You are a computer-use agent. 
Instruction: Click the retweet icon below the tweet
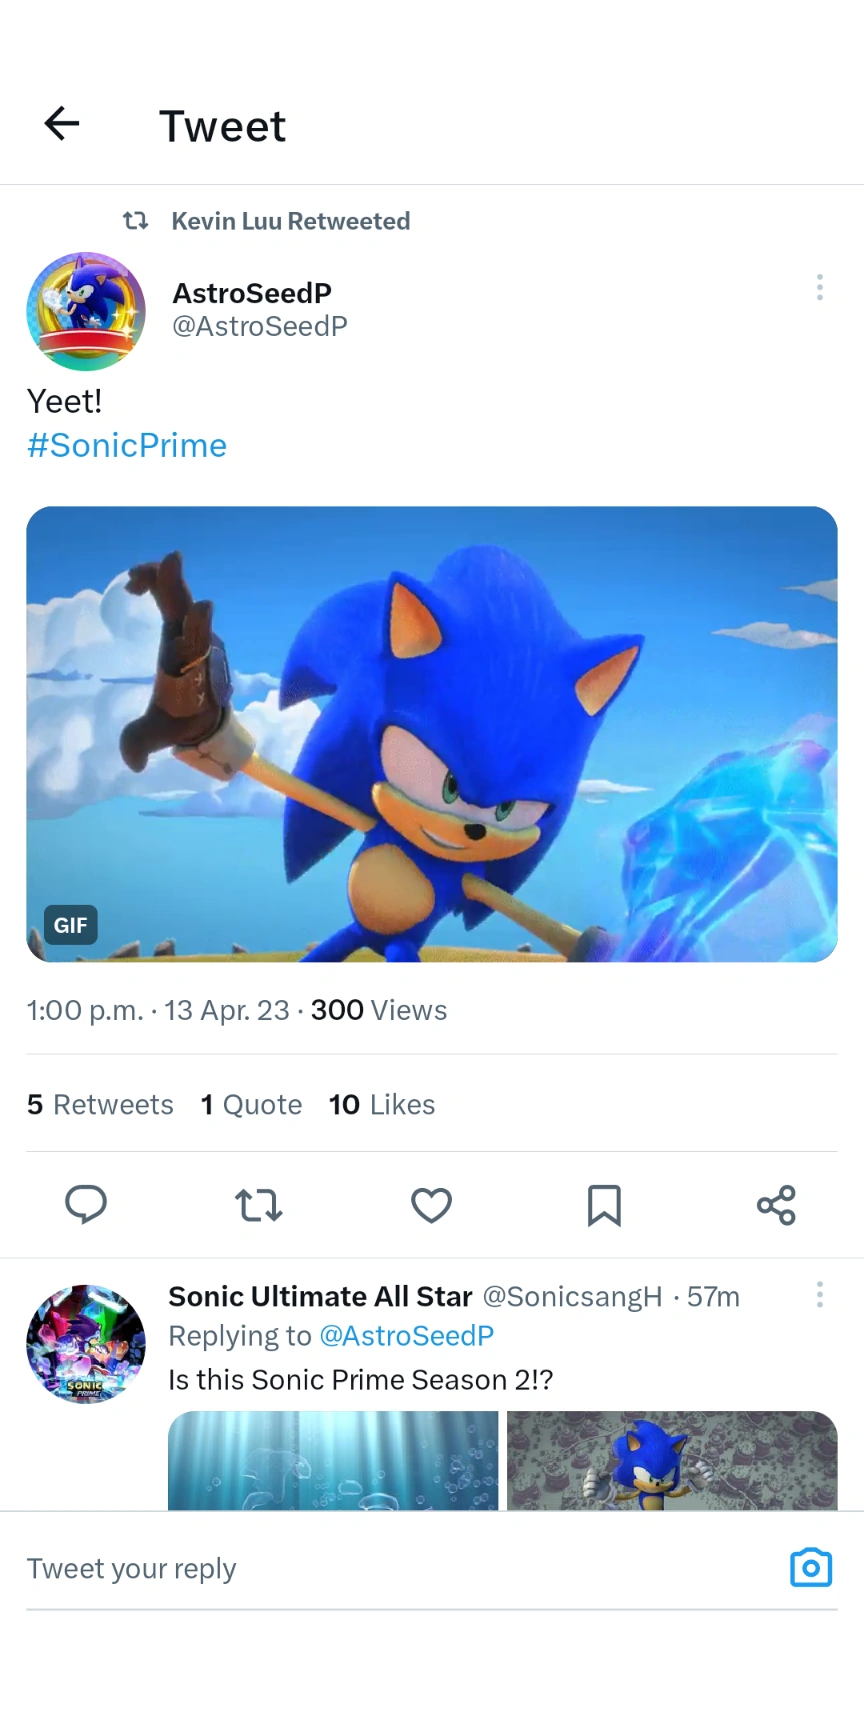(x=258, y=1205)
